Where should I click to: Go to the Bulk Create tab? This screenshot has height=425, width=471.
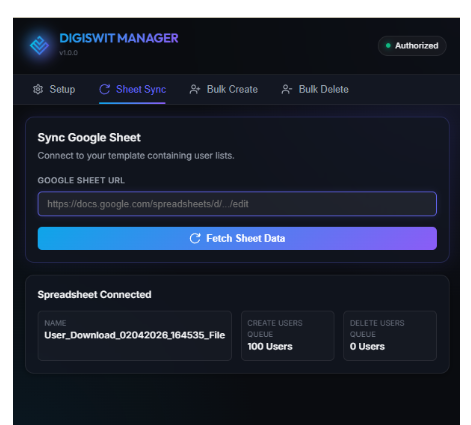point(223,89)
